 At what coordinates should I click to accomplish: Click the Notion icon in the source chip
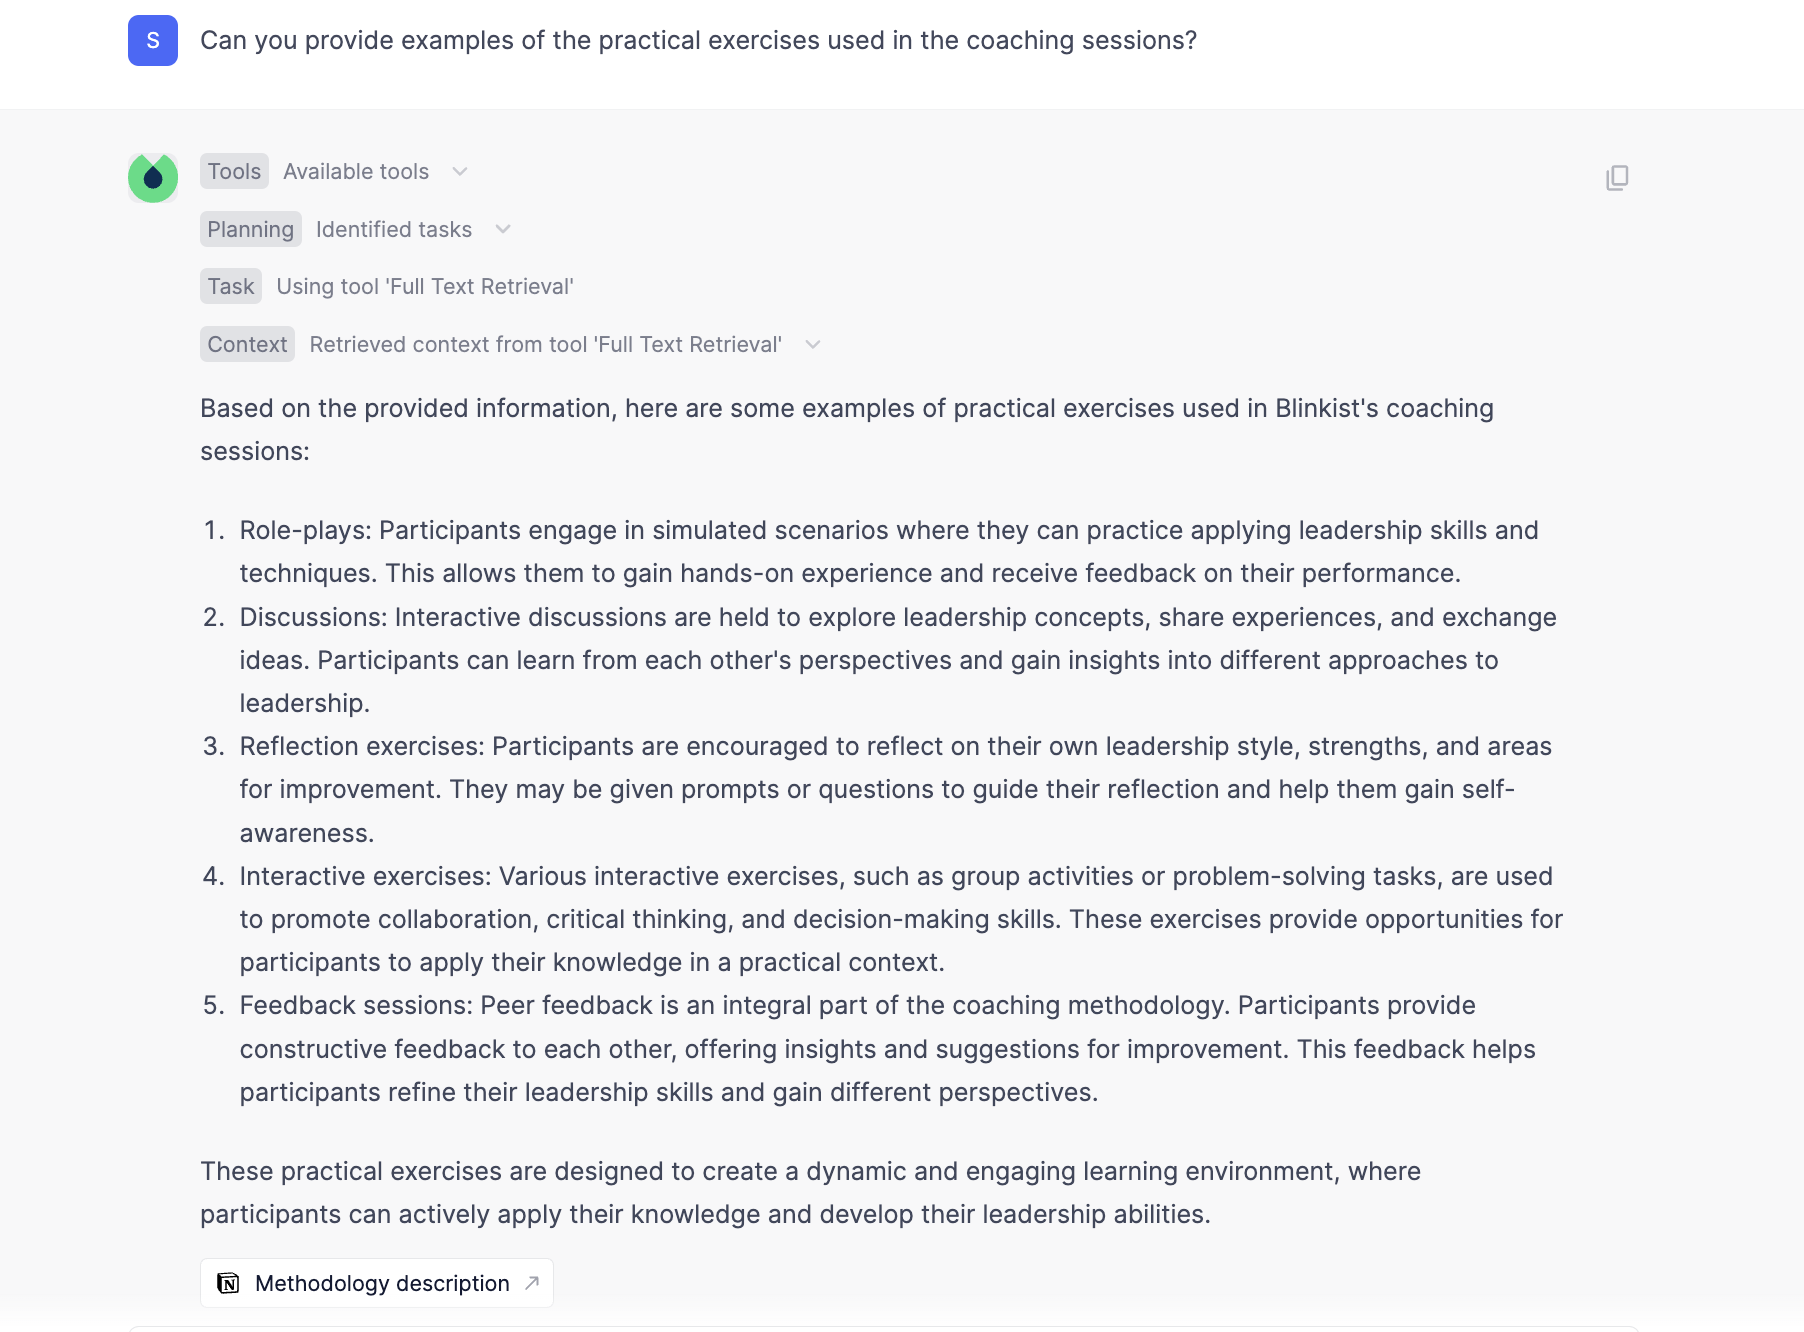(229, 1283)
